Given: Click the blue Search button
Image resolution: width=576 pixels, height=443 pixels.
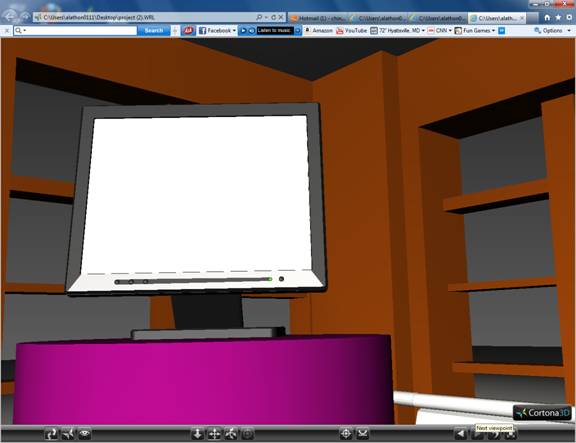Looking at the screenshot, I should coord(154,30).
